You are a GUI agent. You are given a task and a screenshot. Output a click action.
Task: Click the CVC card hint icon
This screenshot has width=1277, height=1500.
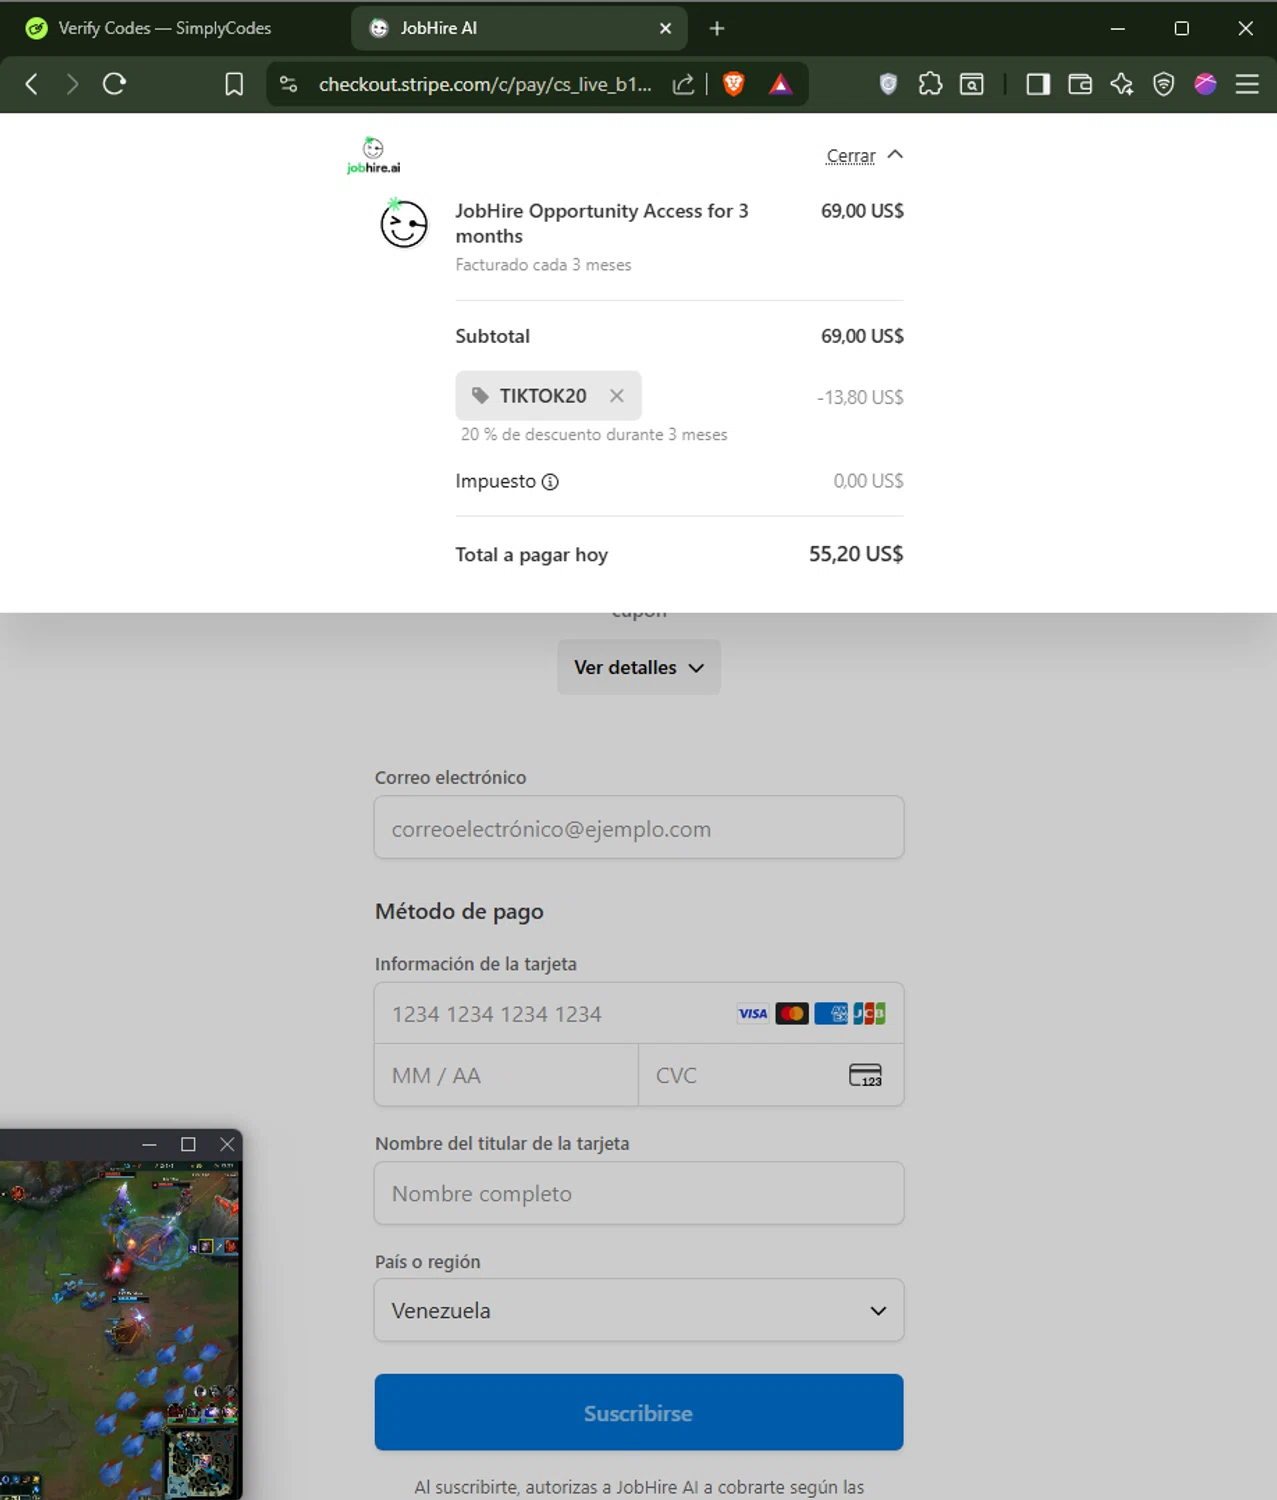[865, 1075]
